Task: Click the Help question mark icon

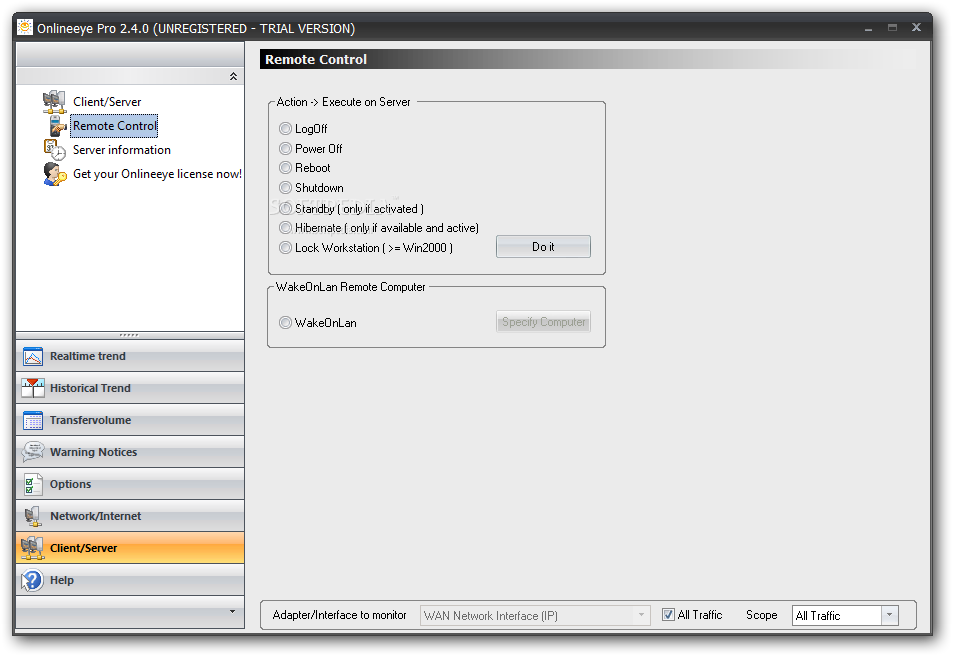Action: (x=33, y=580)
